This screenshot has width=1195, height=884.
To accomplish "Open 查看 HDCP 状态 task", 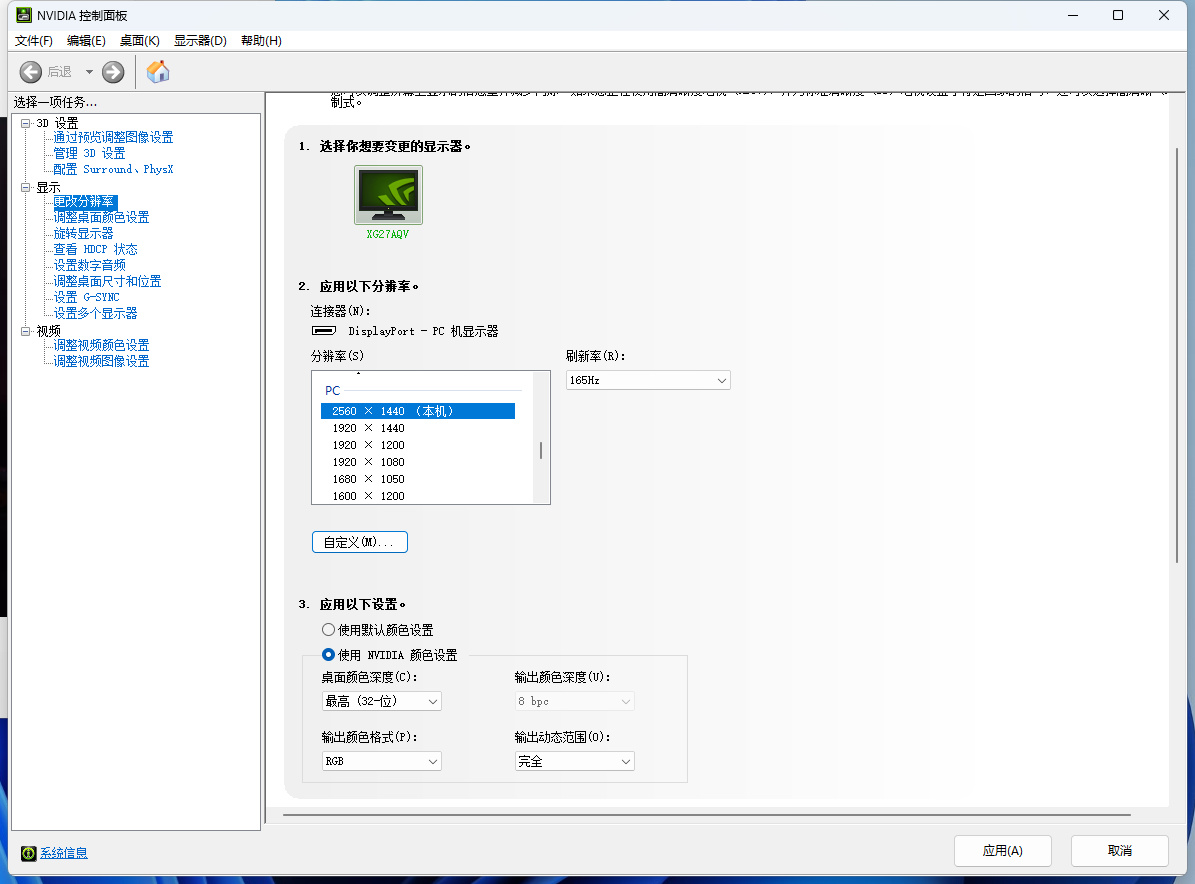I will 95,249.
